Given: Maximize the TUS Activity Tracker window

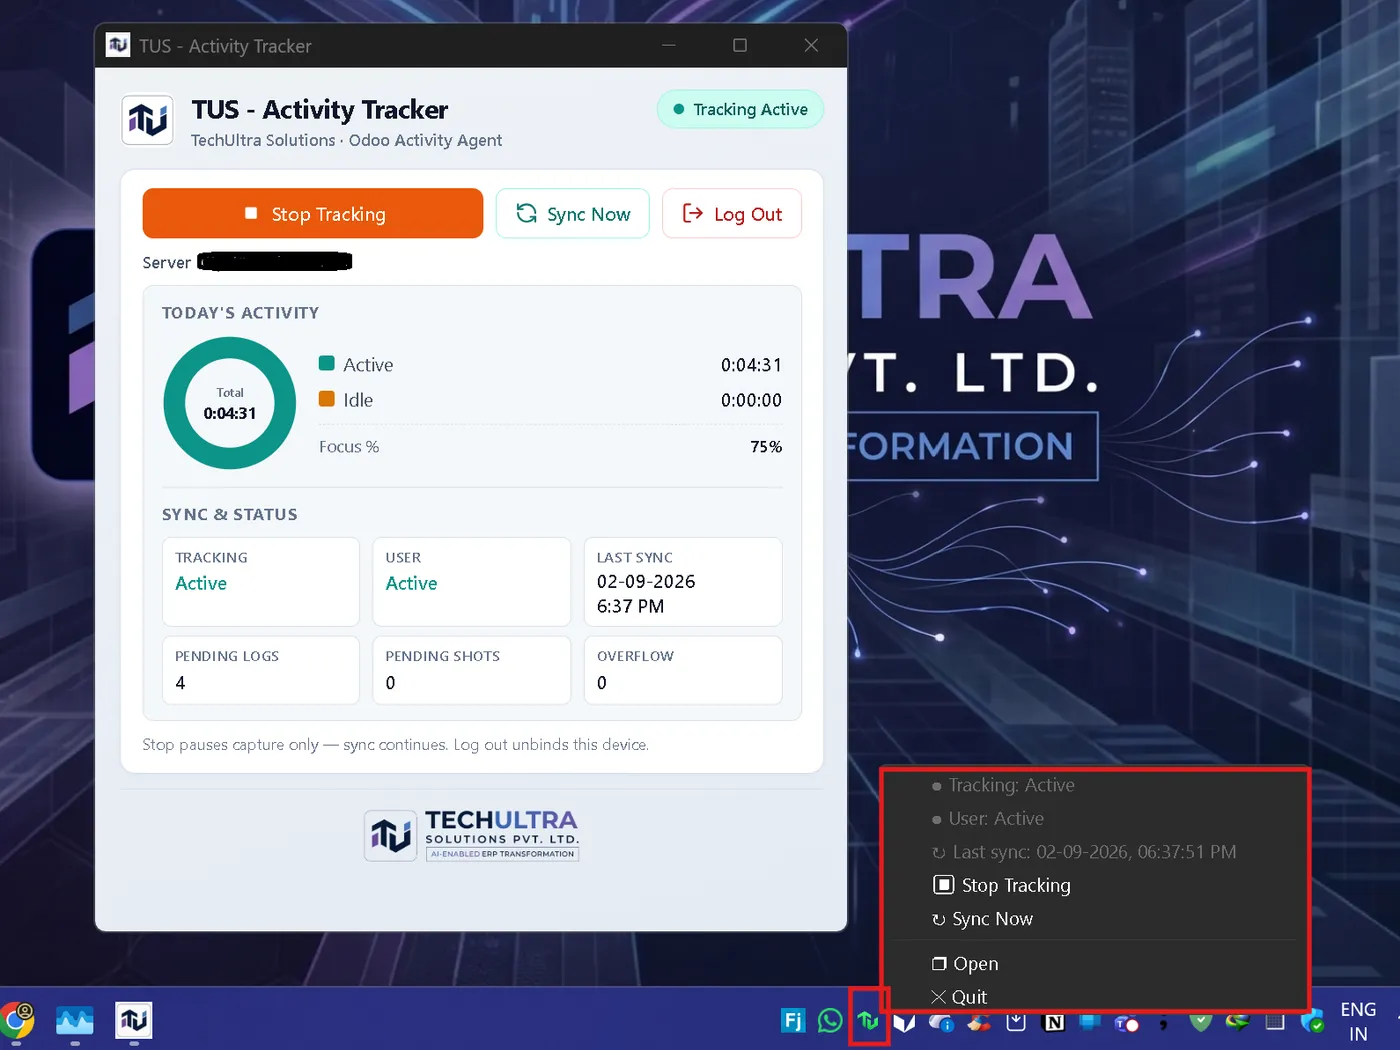Looking at the screenshot, I should pyautogui.click(x=740, y=45).
